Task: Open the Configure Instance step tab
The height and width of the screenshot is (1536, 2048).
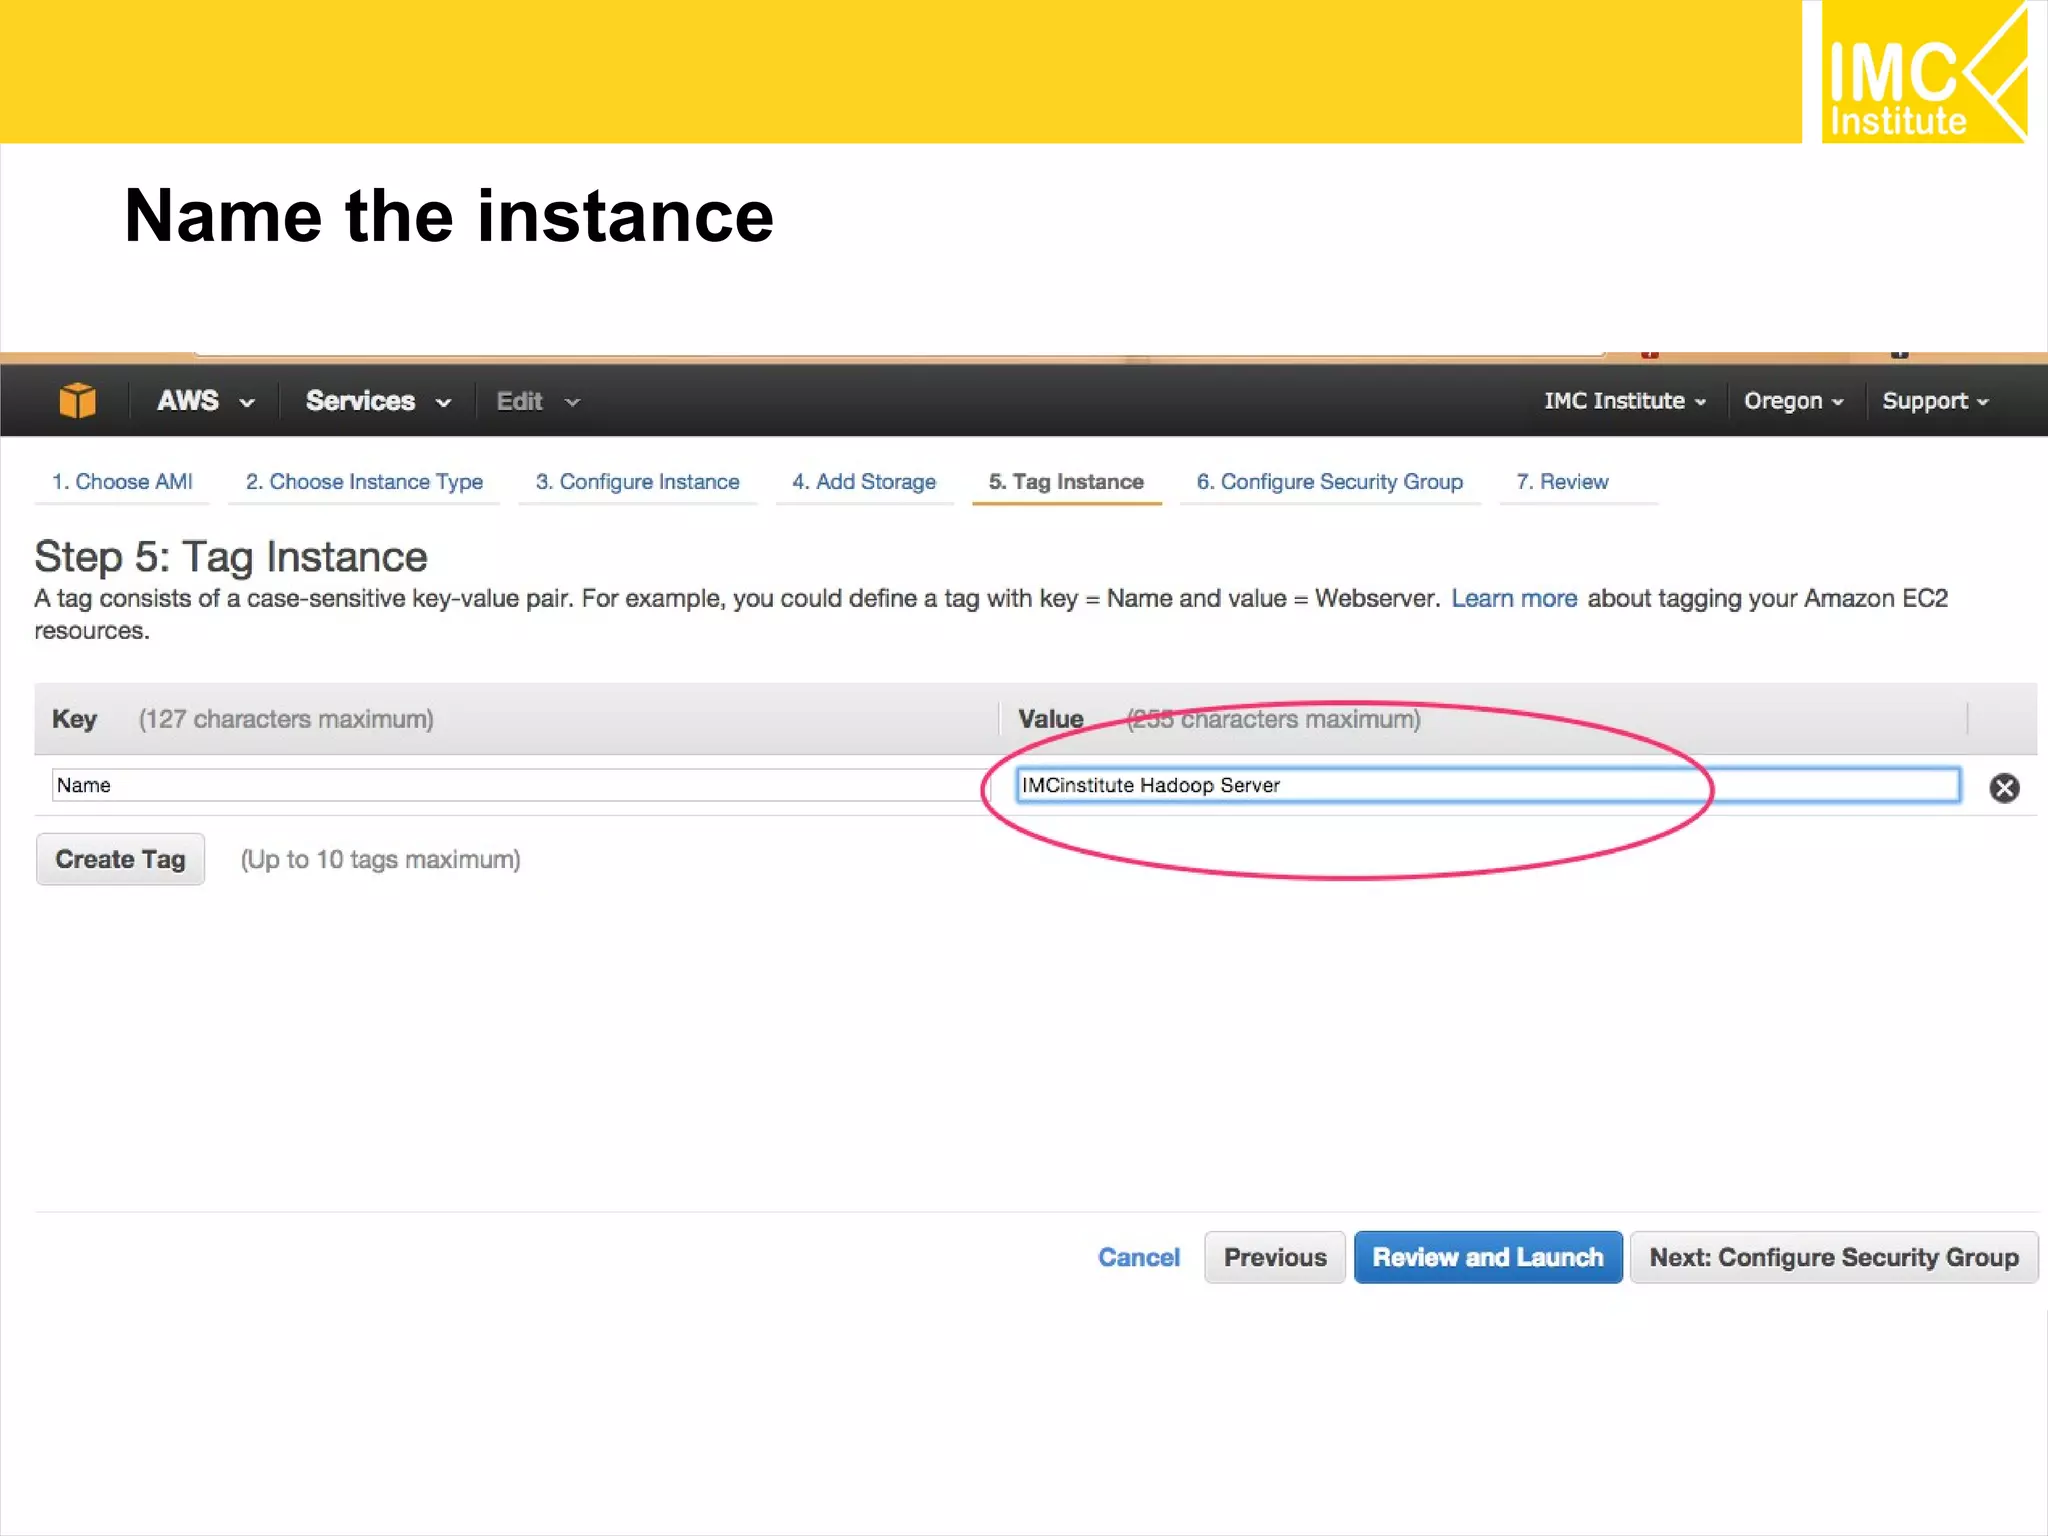Action: point(637,482)
